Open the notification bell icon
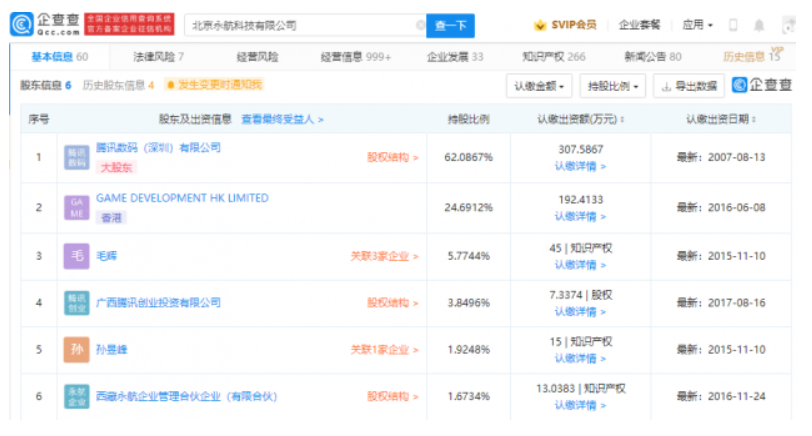Viewport: 812px width, 436px height. pos(759,25)
